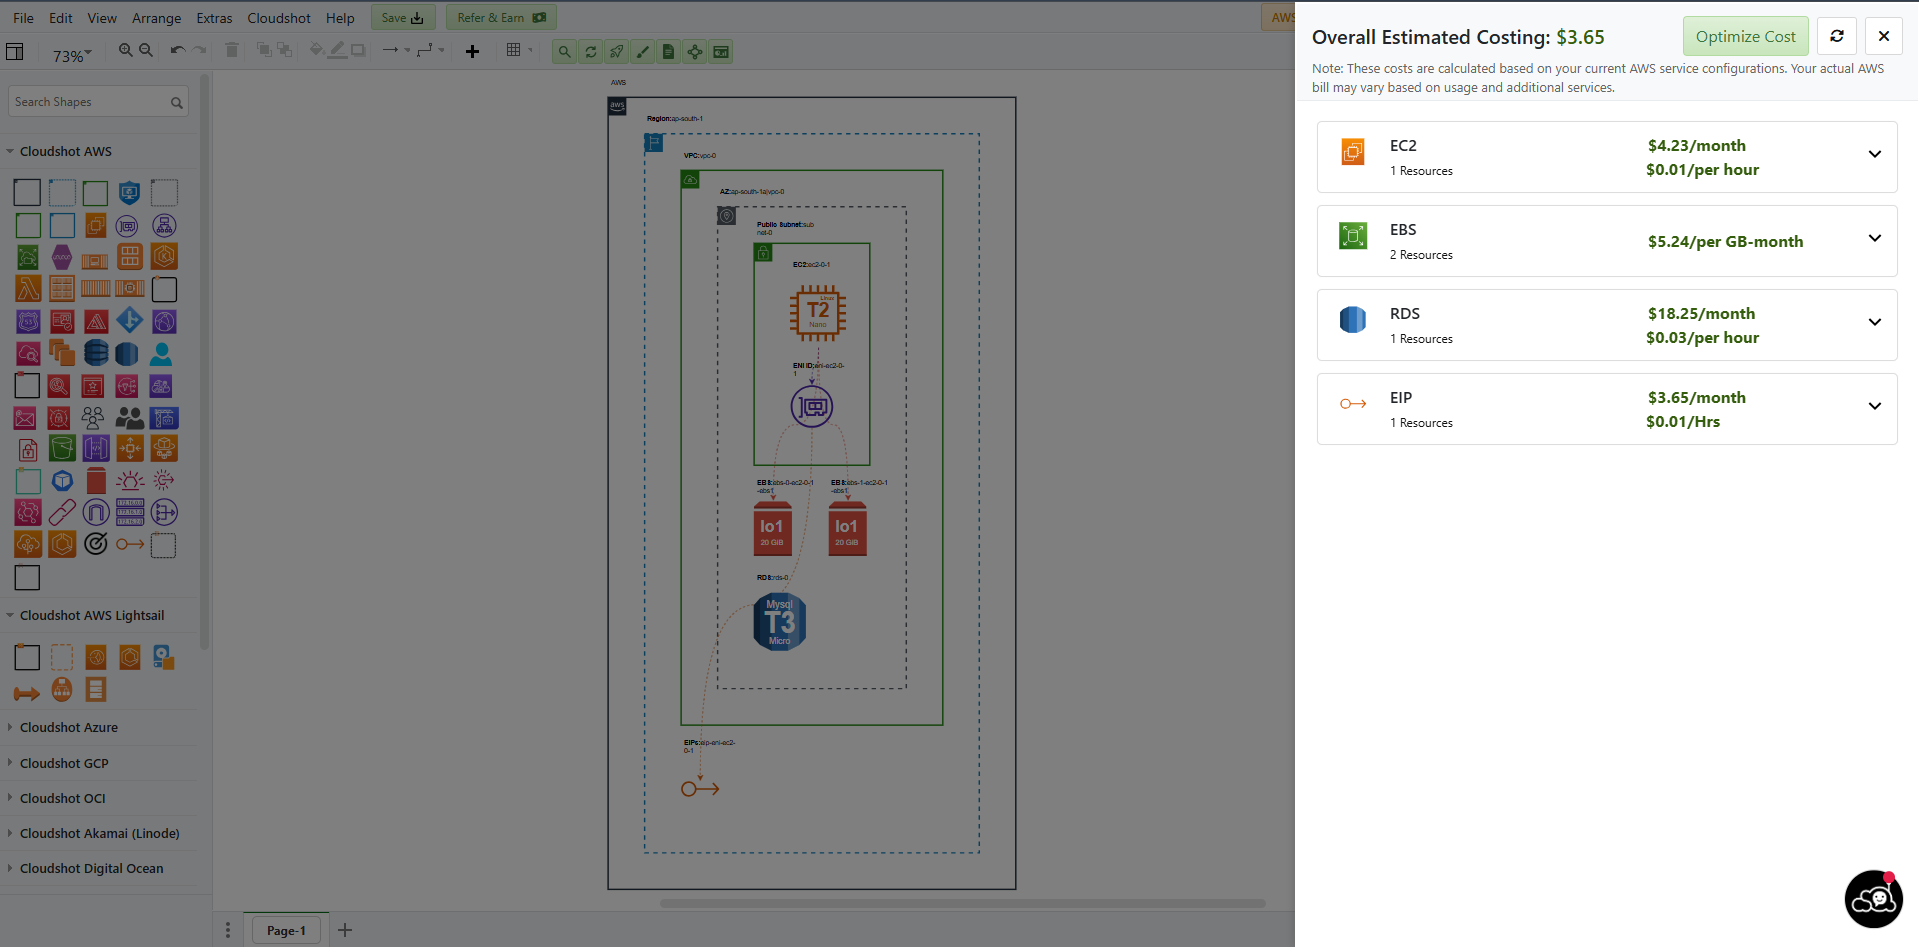Open the waypoints style dropdown
Screen dimensions: 1919x947
(430, 50)
